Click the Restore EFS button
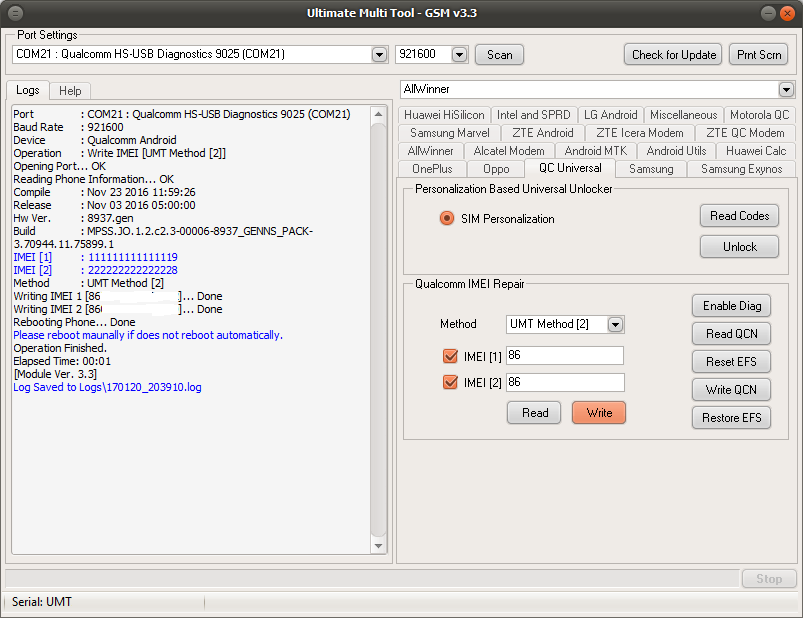The width and height of the screenshot is (803, 618). [x=731, y=418]
